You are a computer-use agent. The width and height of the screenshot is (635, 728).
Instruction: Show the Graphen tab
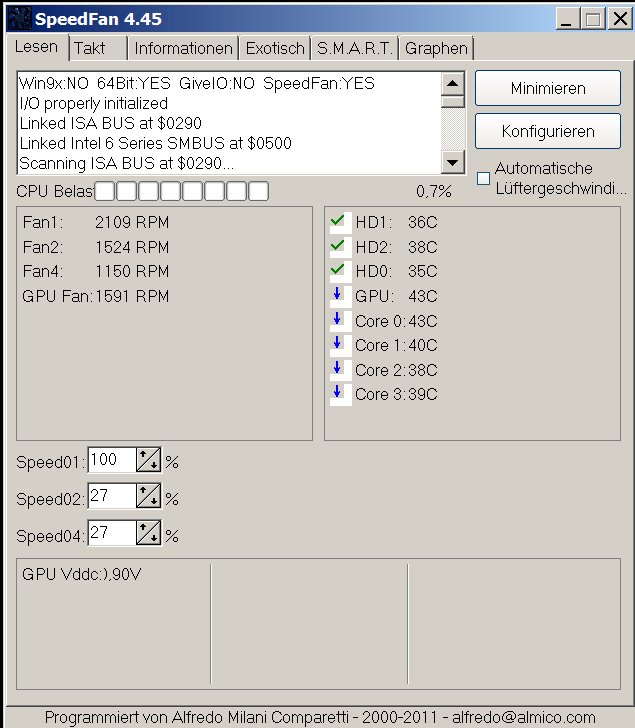(x=436, y=48)
